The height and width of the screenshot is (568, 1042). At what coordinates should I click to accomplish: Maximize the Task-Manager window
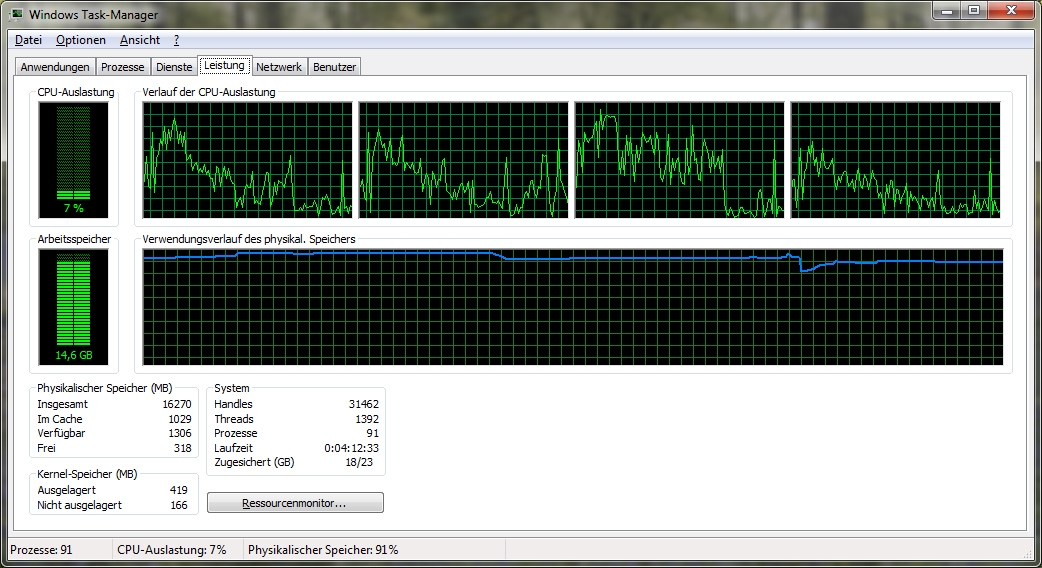point(974,11)
